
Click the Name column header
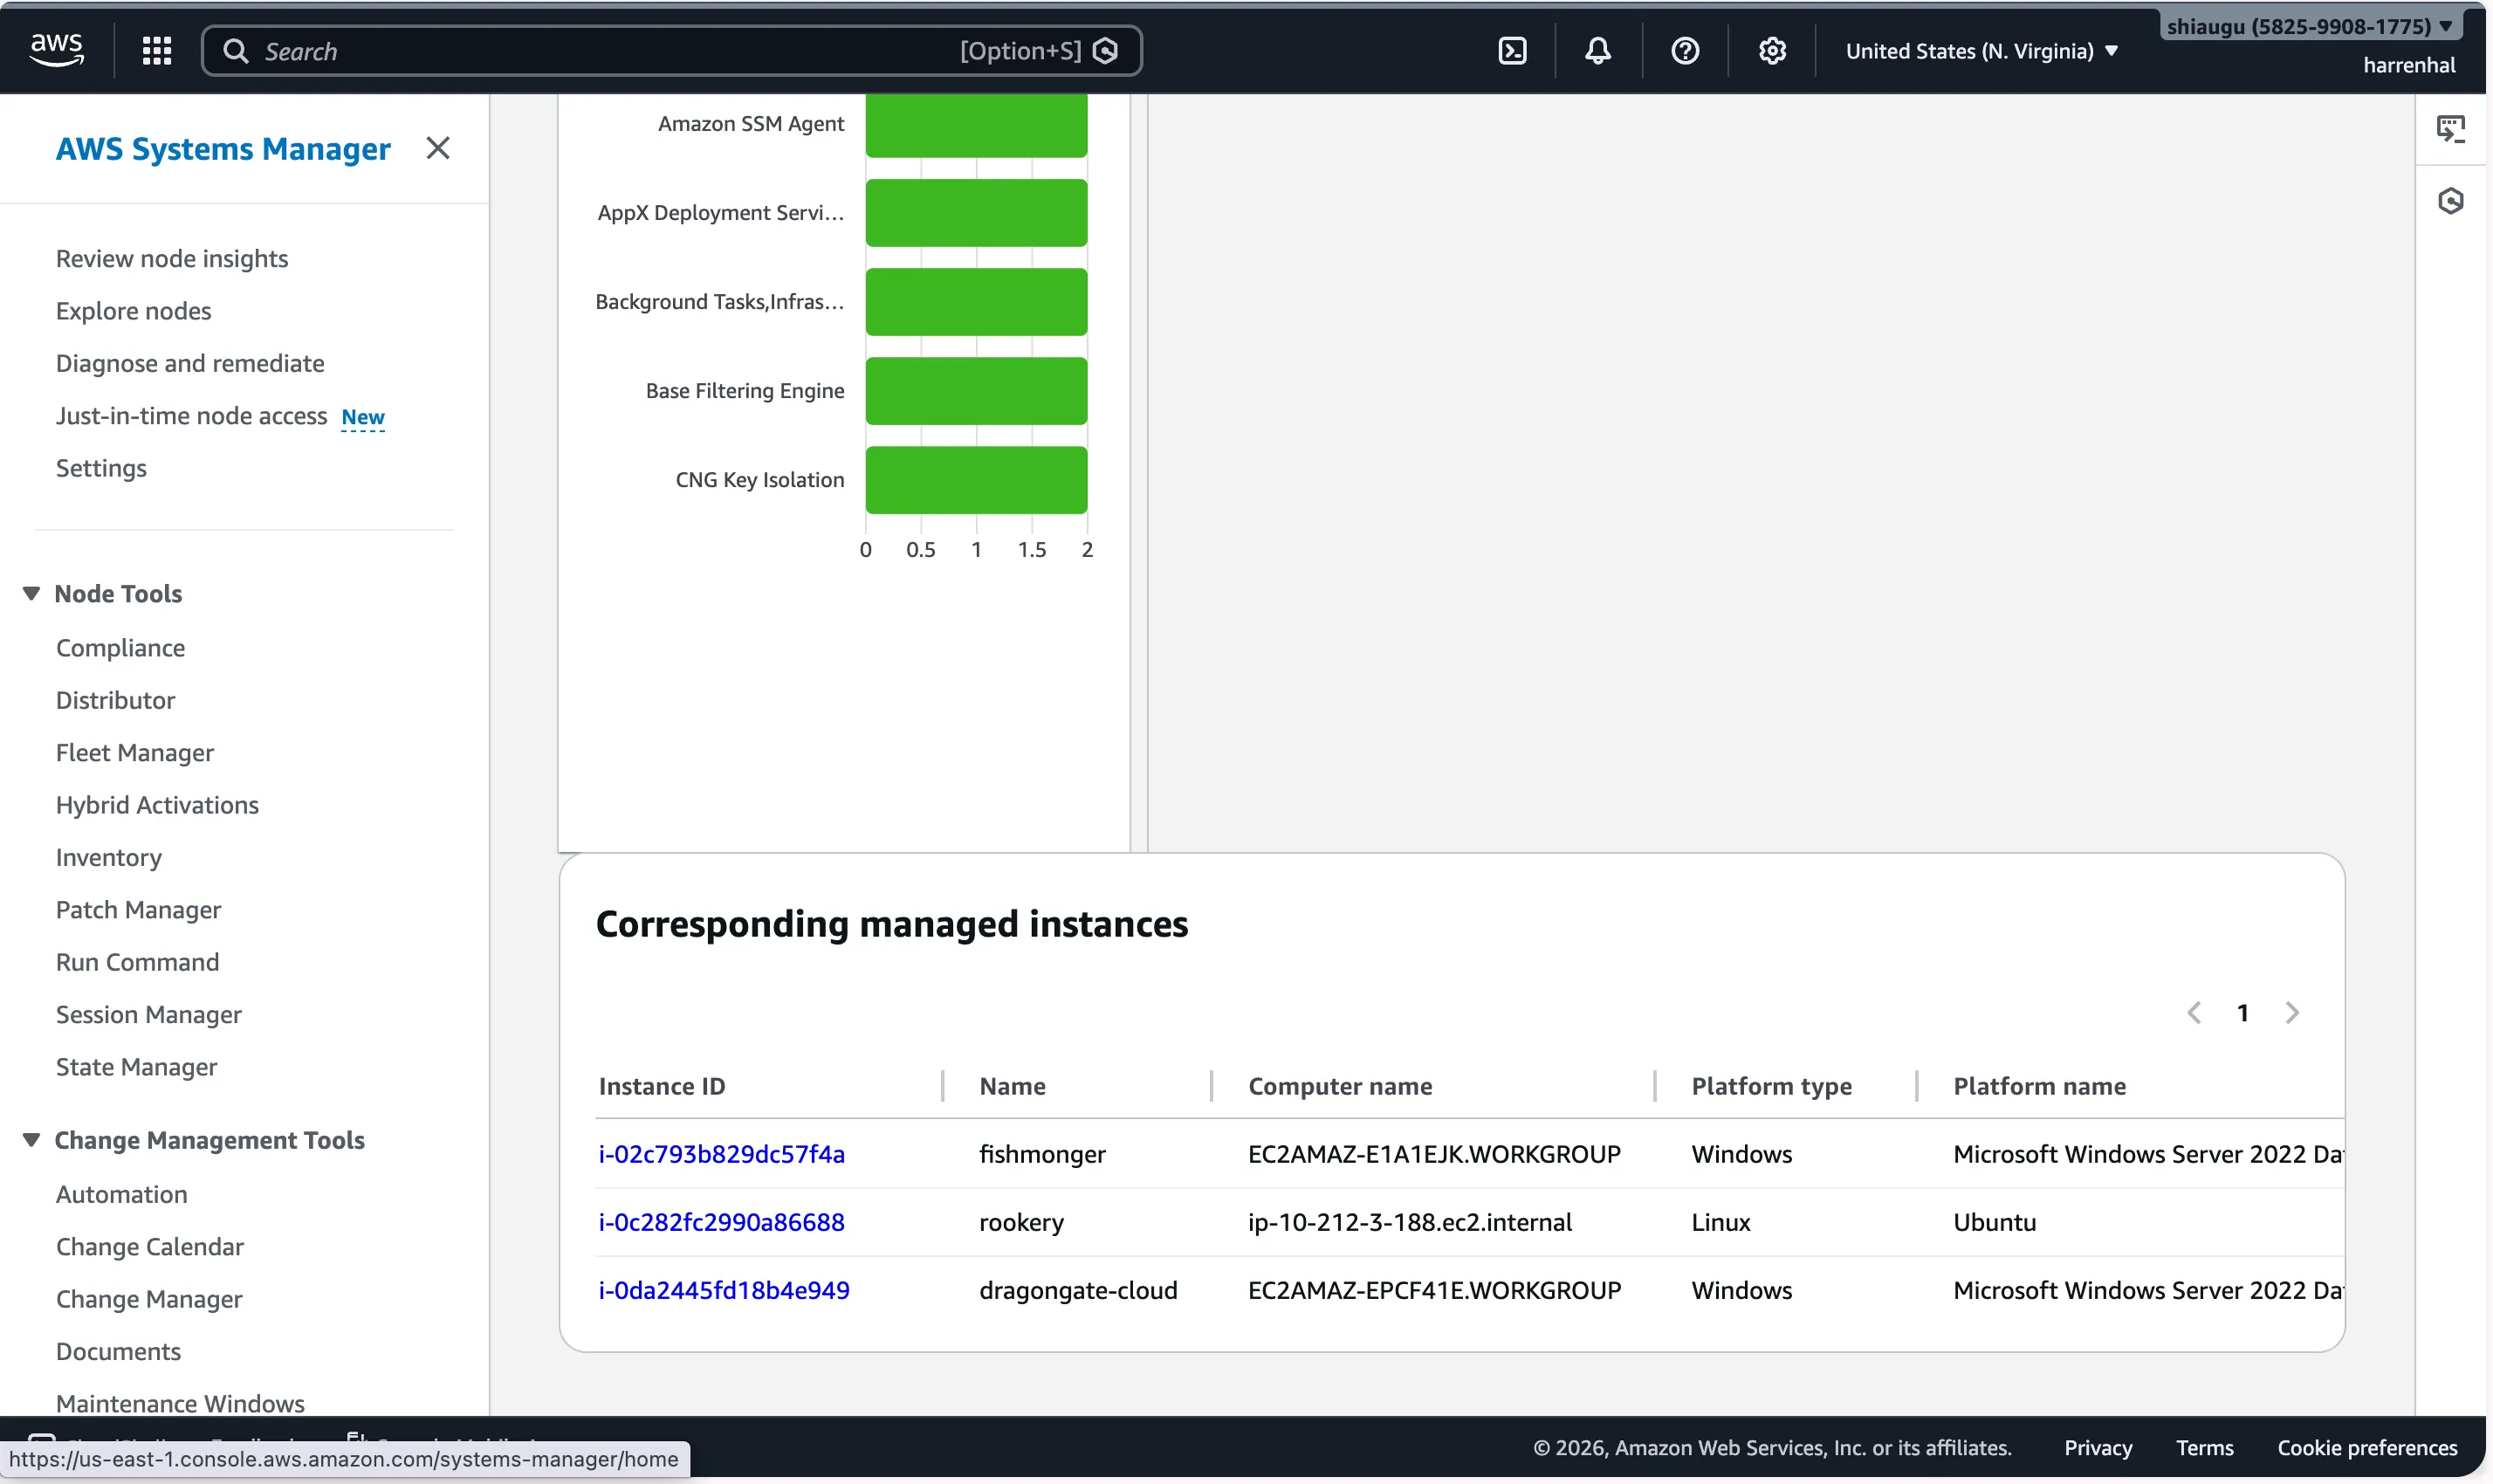[1012, 1086]
